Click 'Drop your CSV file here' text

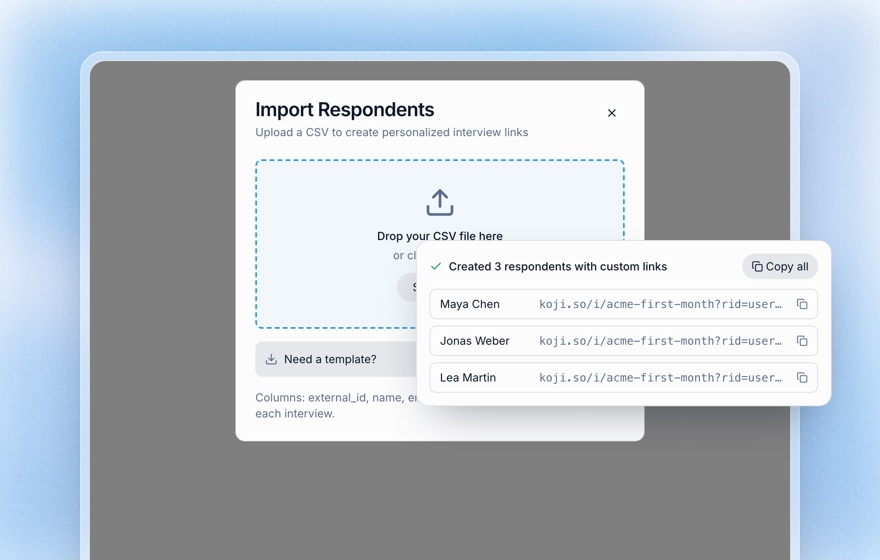440,236
